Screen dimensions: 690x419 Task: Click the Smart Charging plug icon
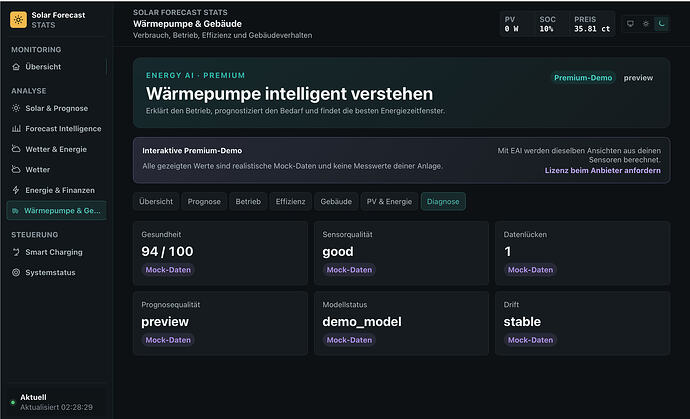point(16,252)
